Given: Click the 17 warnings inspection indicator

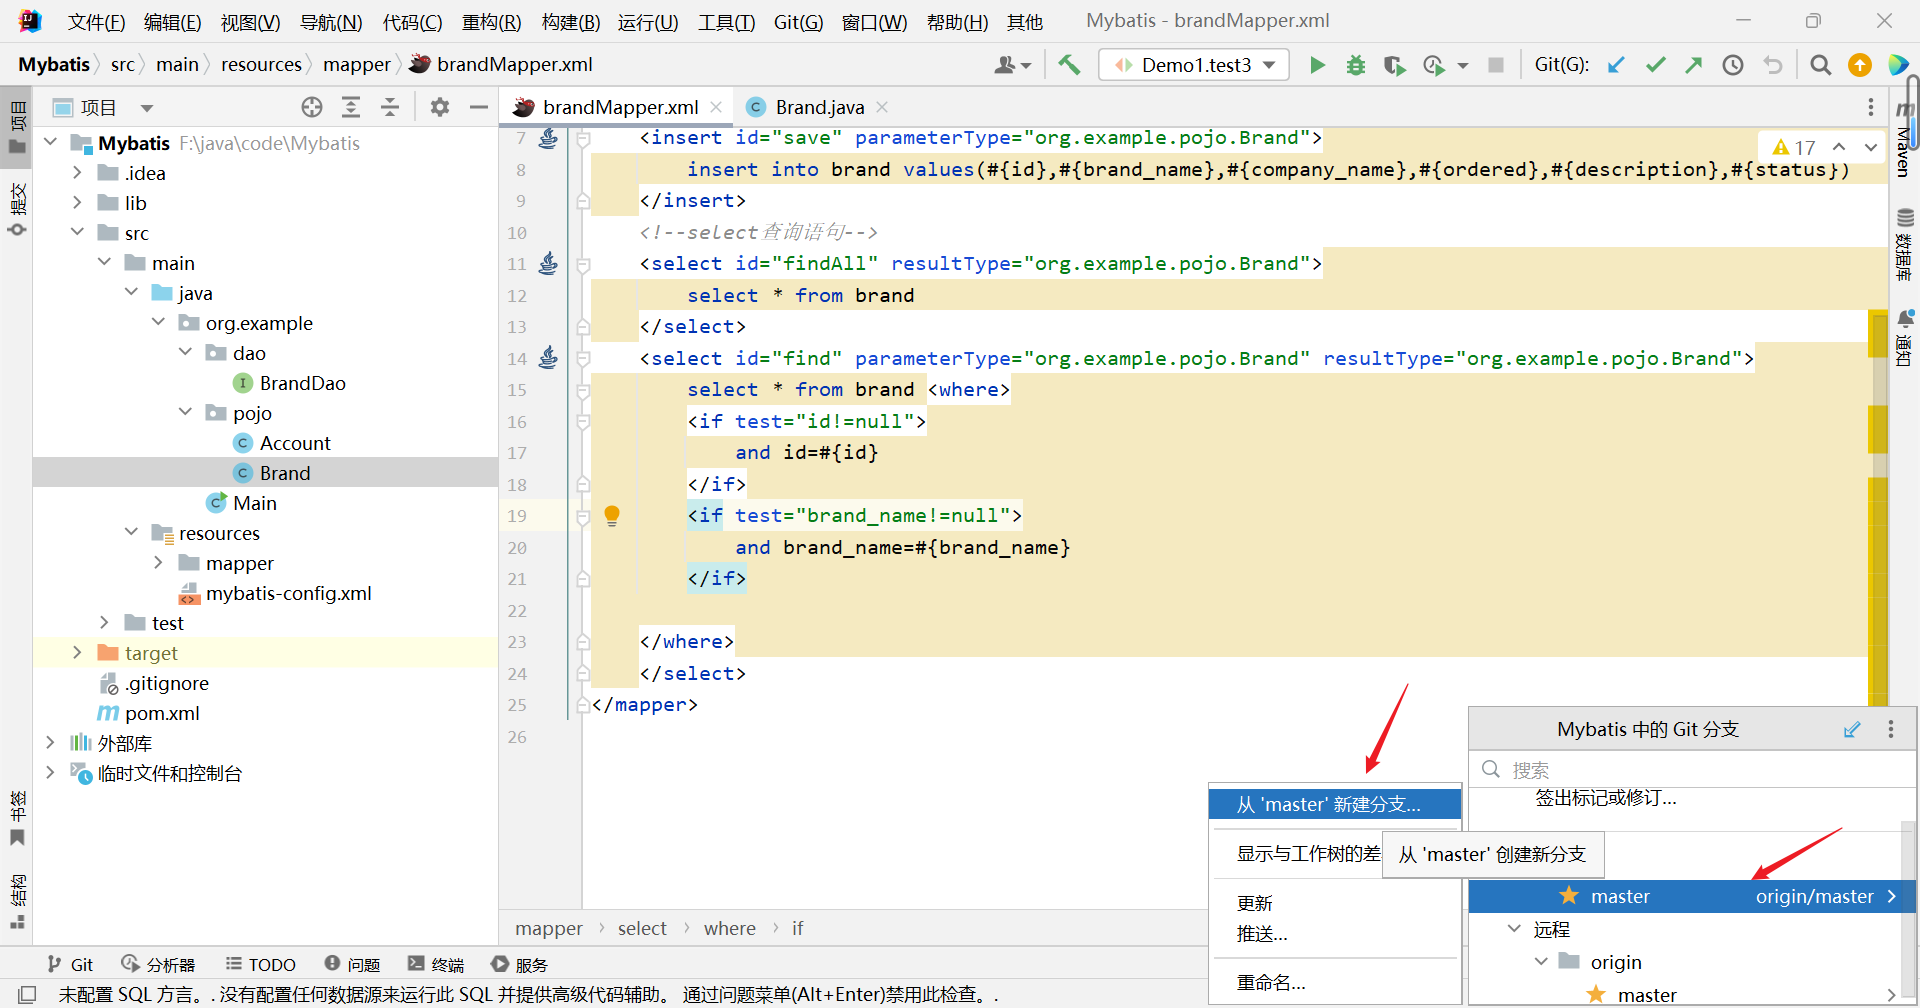Looking at the screenshot, I should (1794, 147).
